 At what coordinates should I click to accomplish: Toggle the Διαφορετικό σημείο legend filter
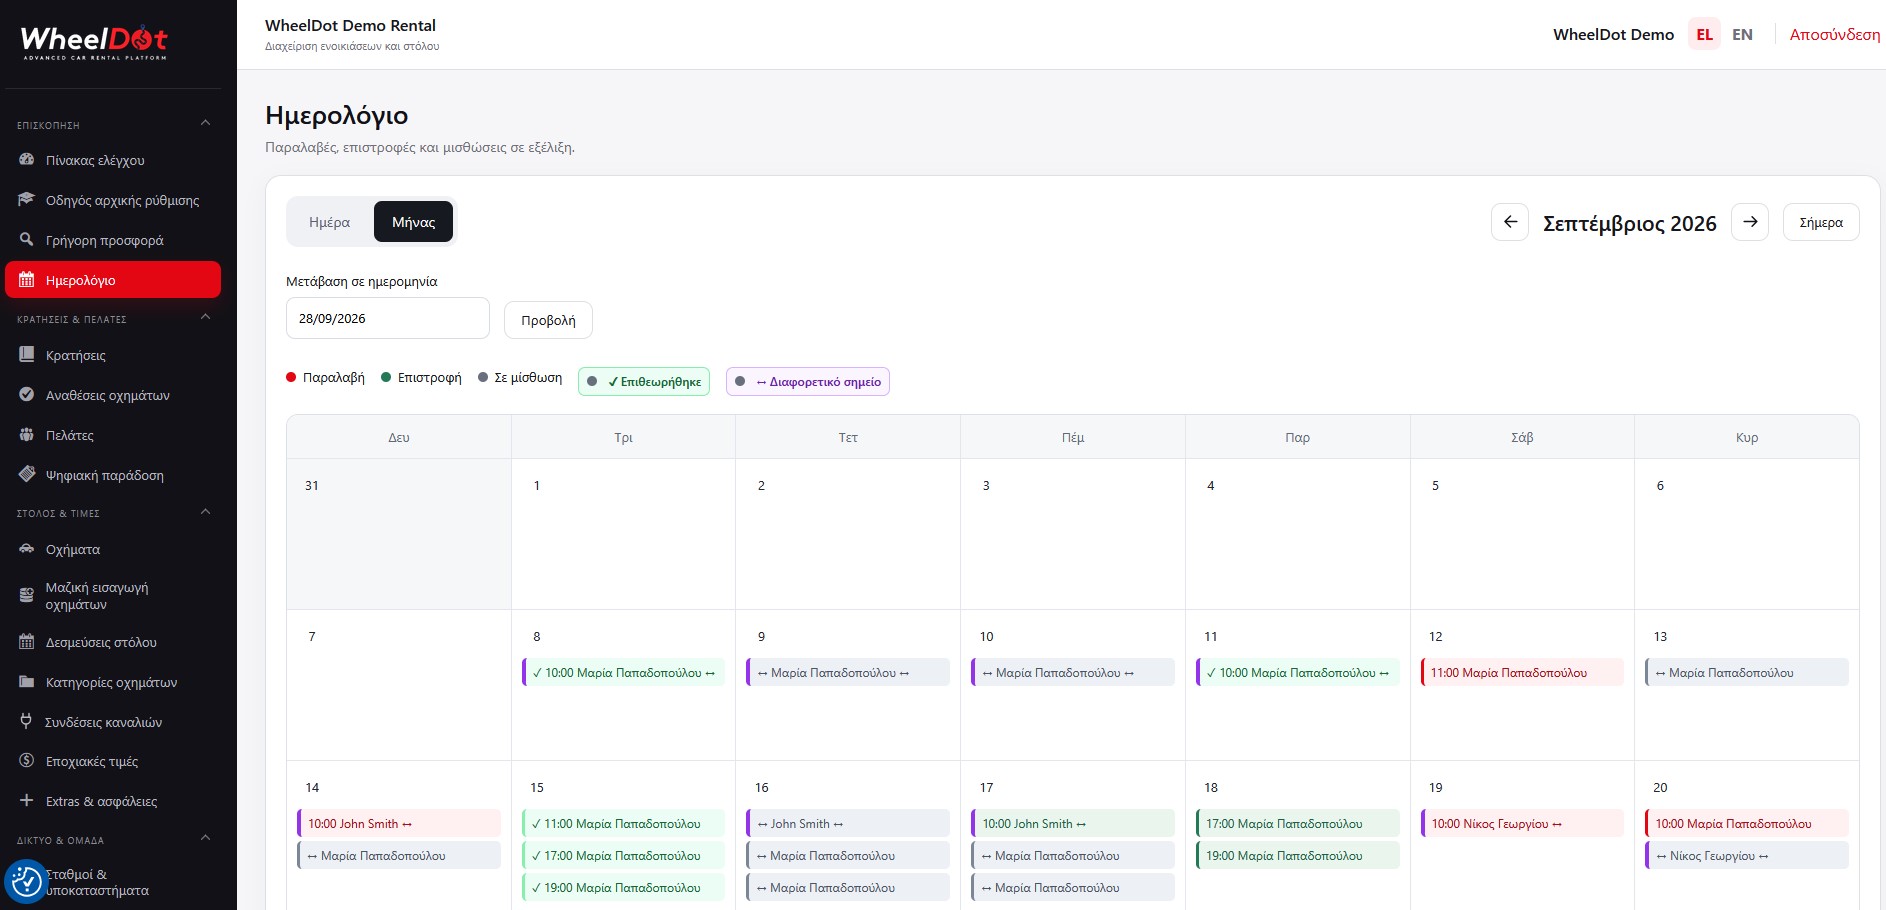point(808,381)
